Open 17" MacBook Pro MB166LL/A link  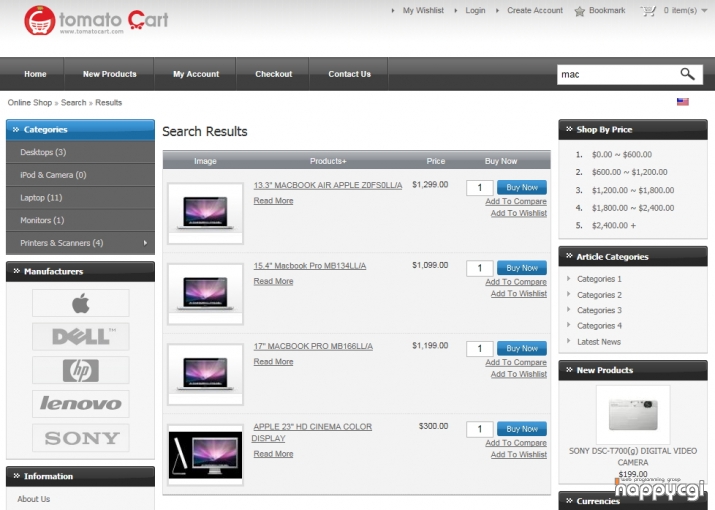[313, 346]
